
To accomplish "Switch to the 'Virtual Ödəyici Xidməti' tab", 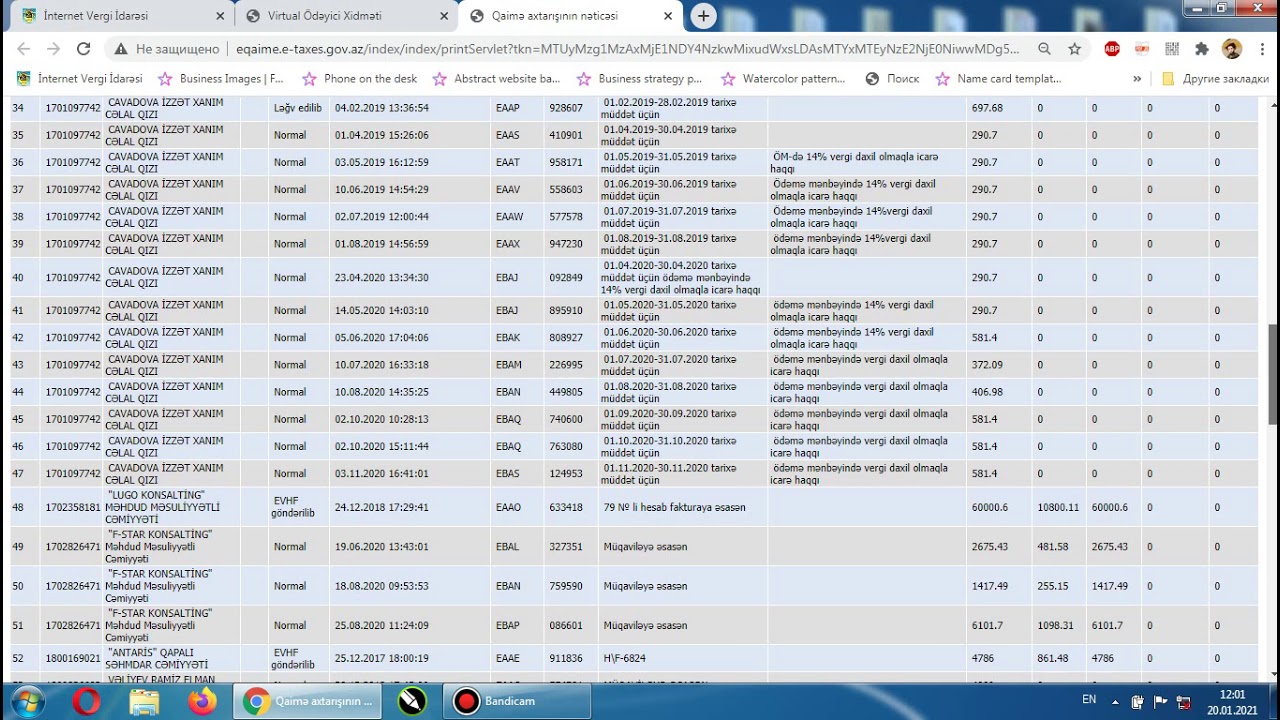I will (346, 16).
